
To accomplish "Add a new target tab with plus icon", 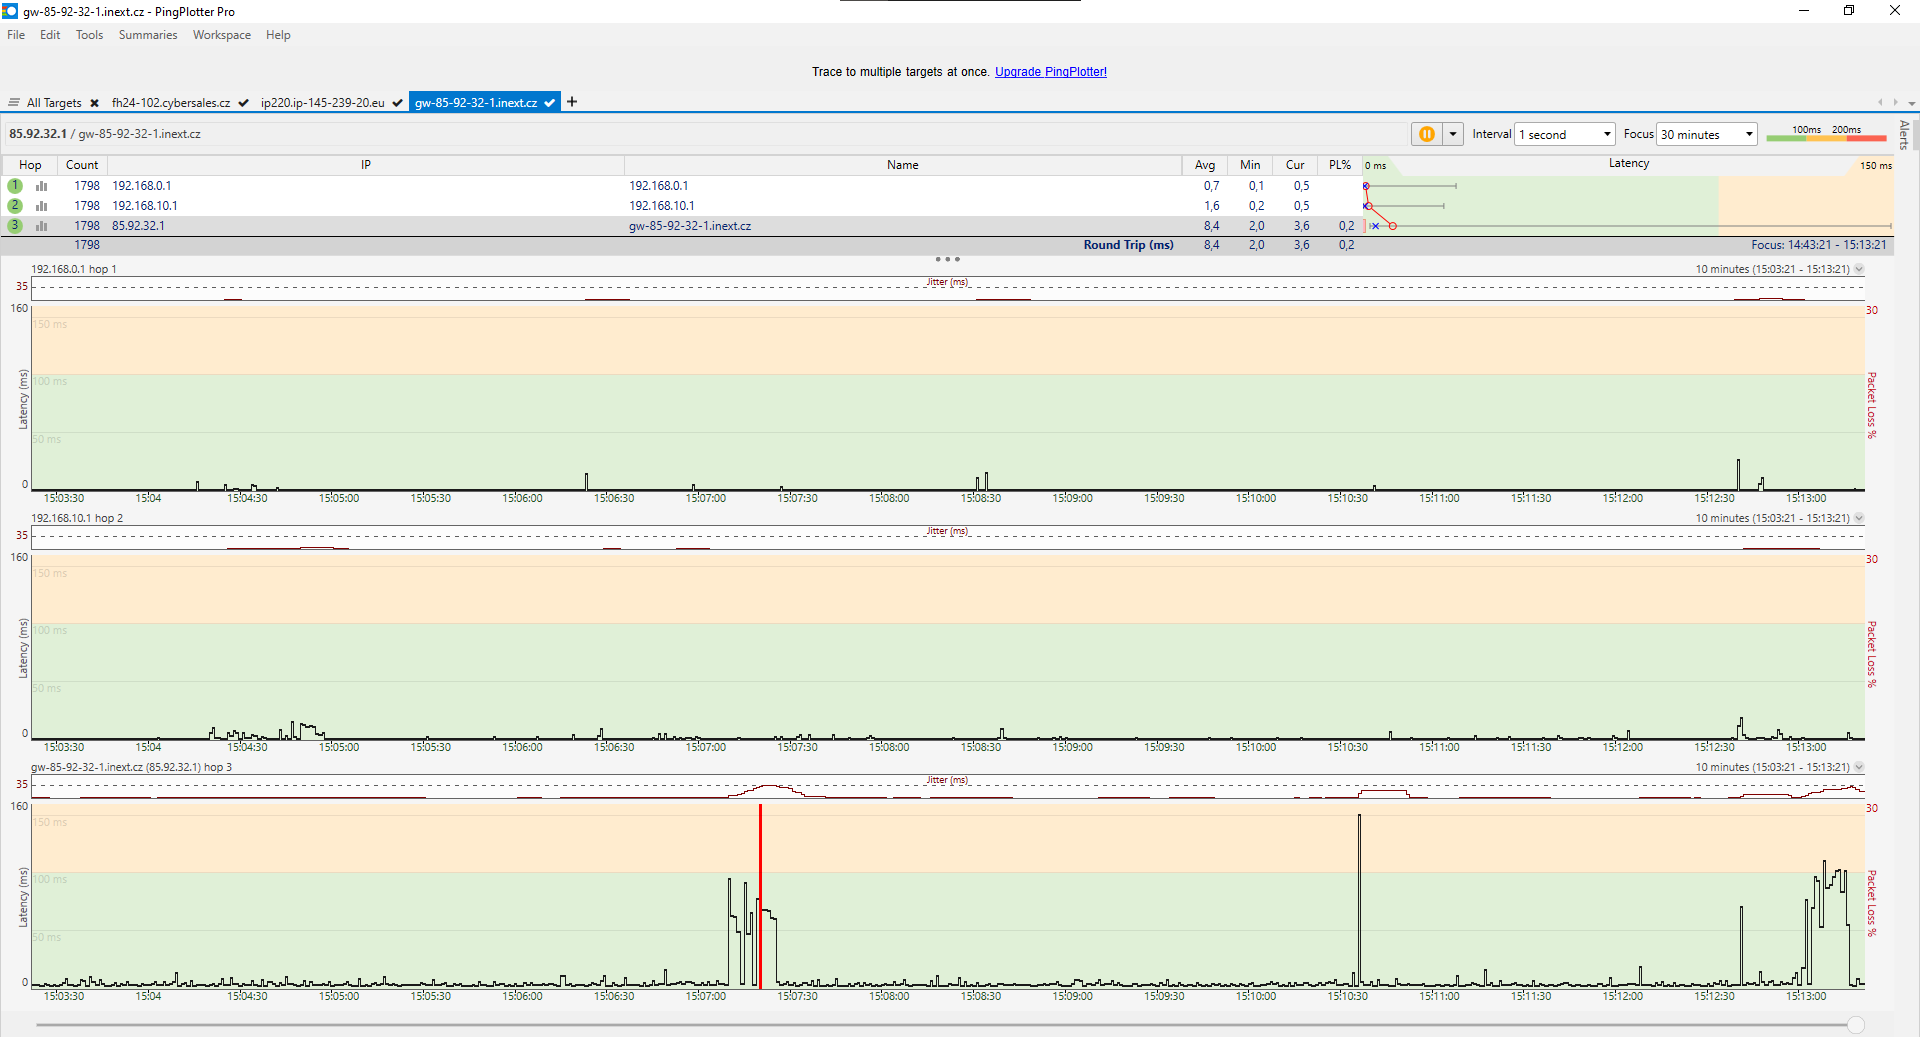I will coord(572,102).
